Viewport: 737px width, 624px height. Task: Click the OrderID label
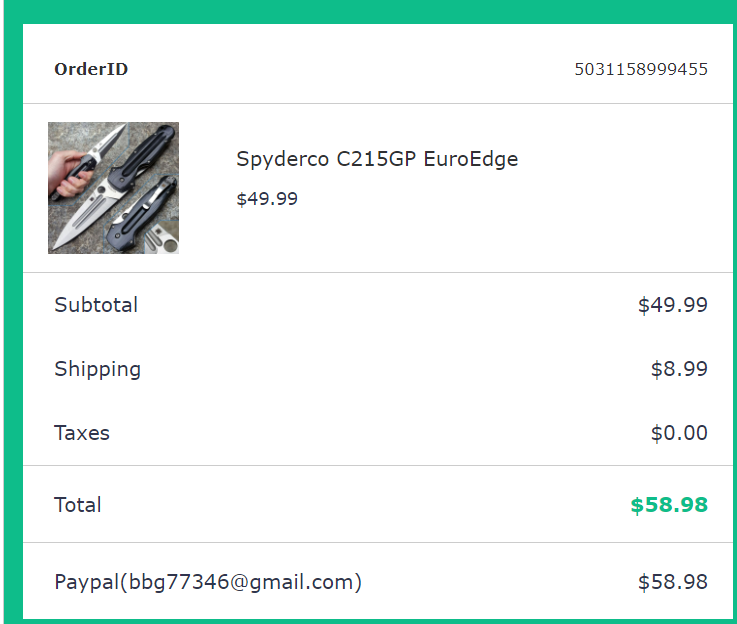[x=91, y=69]
